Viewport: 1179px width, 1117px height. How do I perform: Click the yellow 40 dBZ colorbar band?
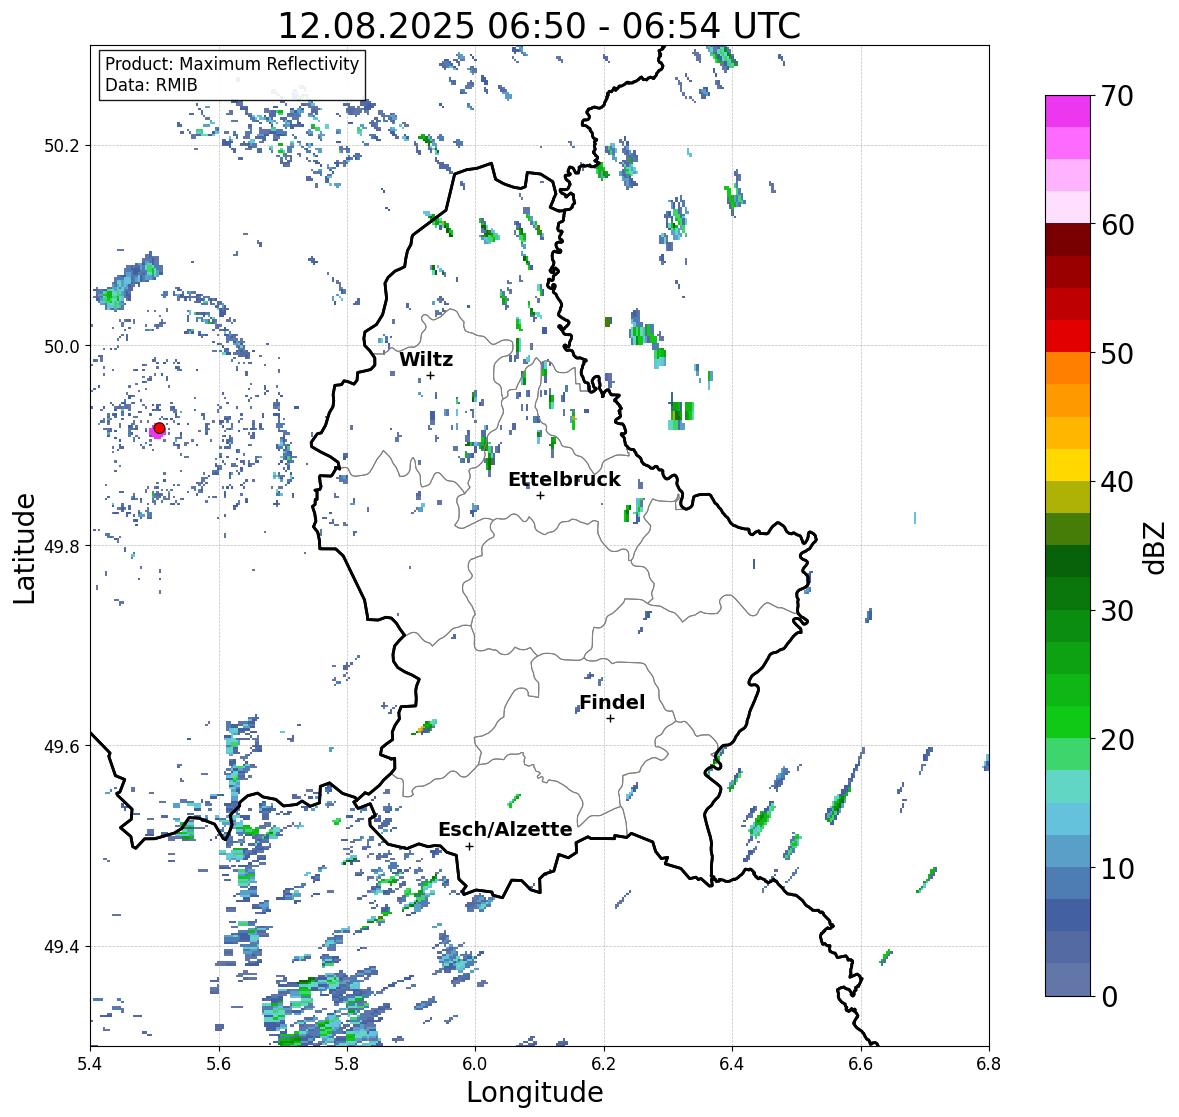[x=1068, y=465]
